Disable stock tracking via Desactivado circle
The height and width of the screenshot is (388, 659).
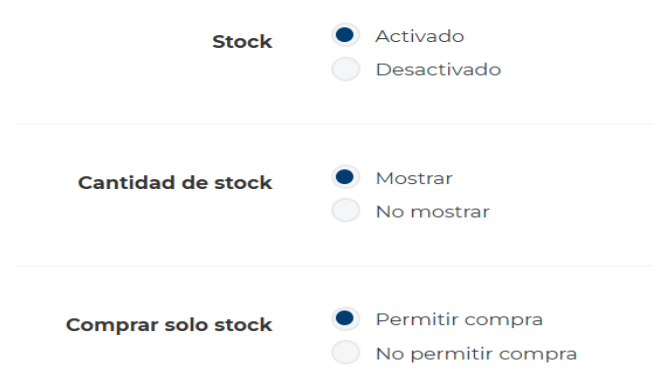[345, 69]
